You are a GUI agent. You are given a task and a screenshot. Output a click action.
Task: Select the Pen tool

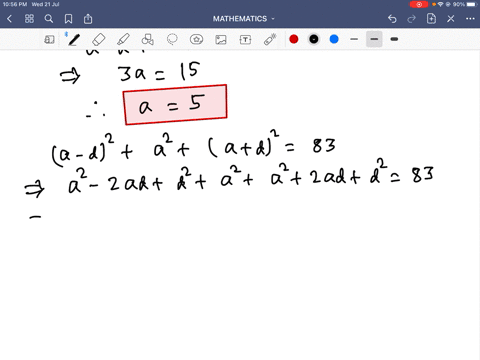point(73,40)
